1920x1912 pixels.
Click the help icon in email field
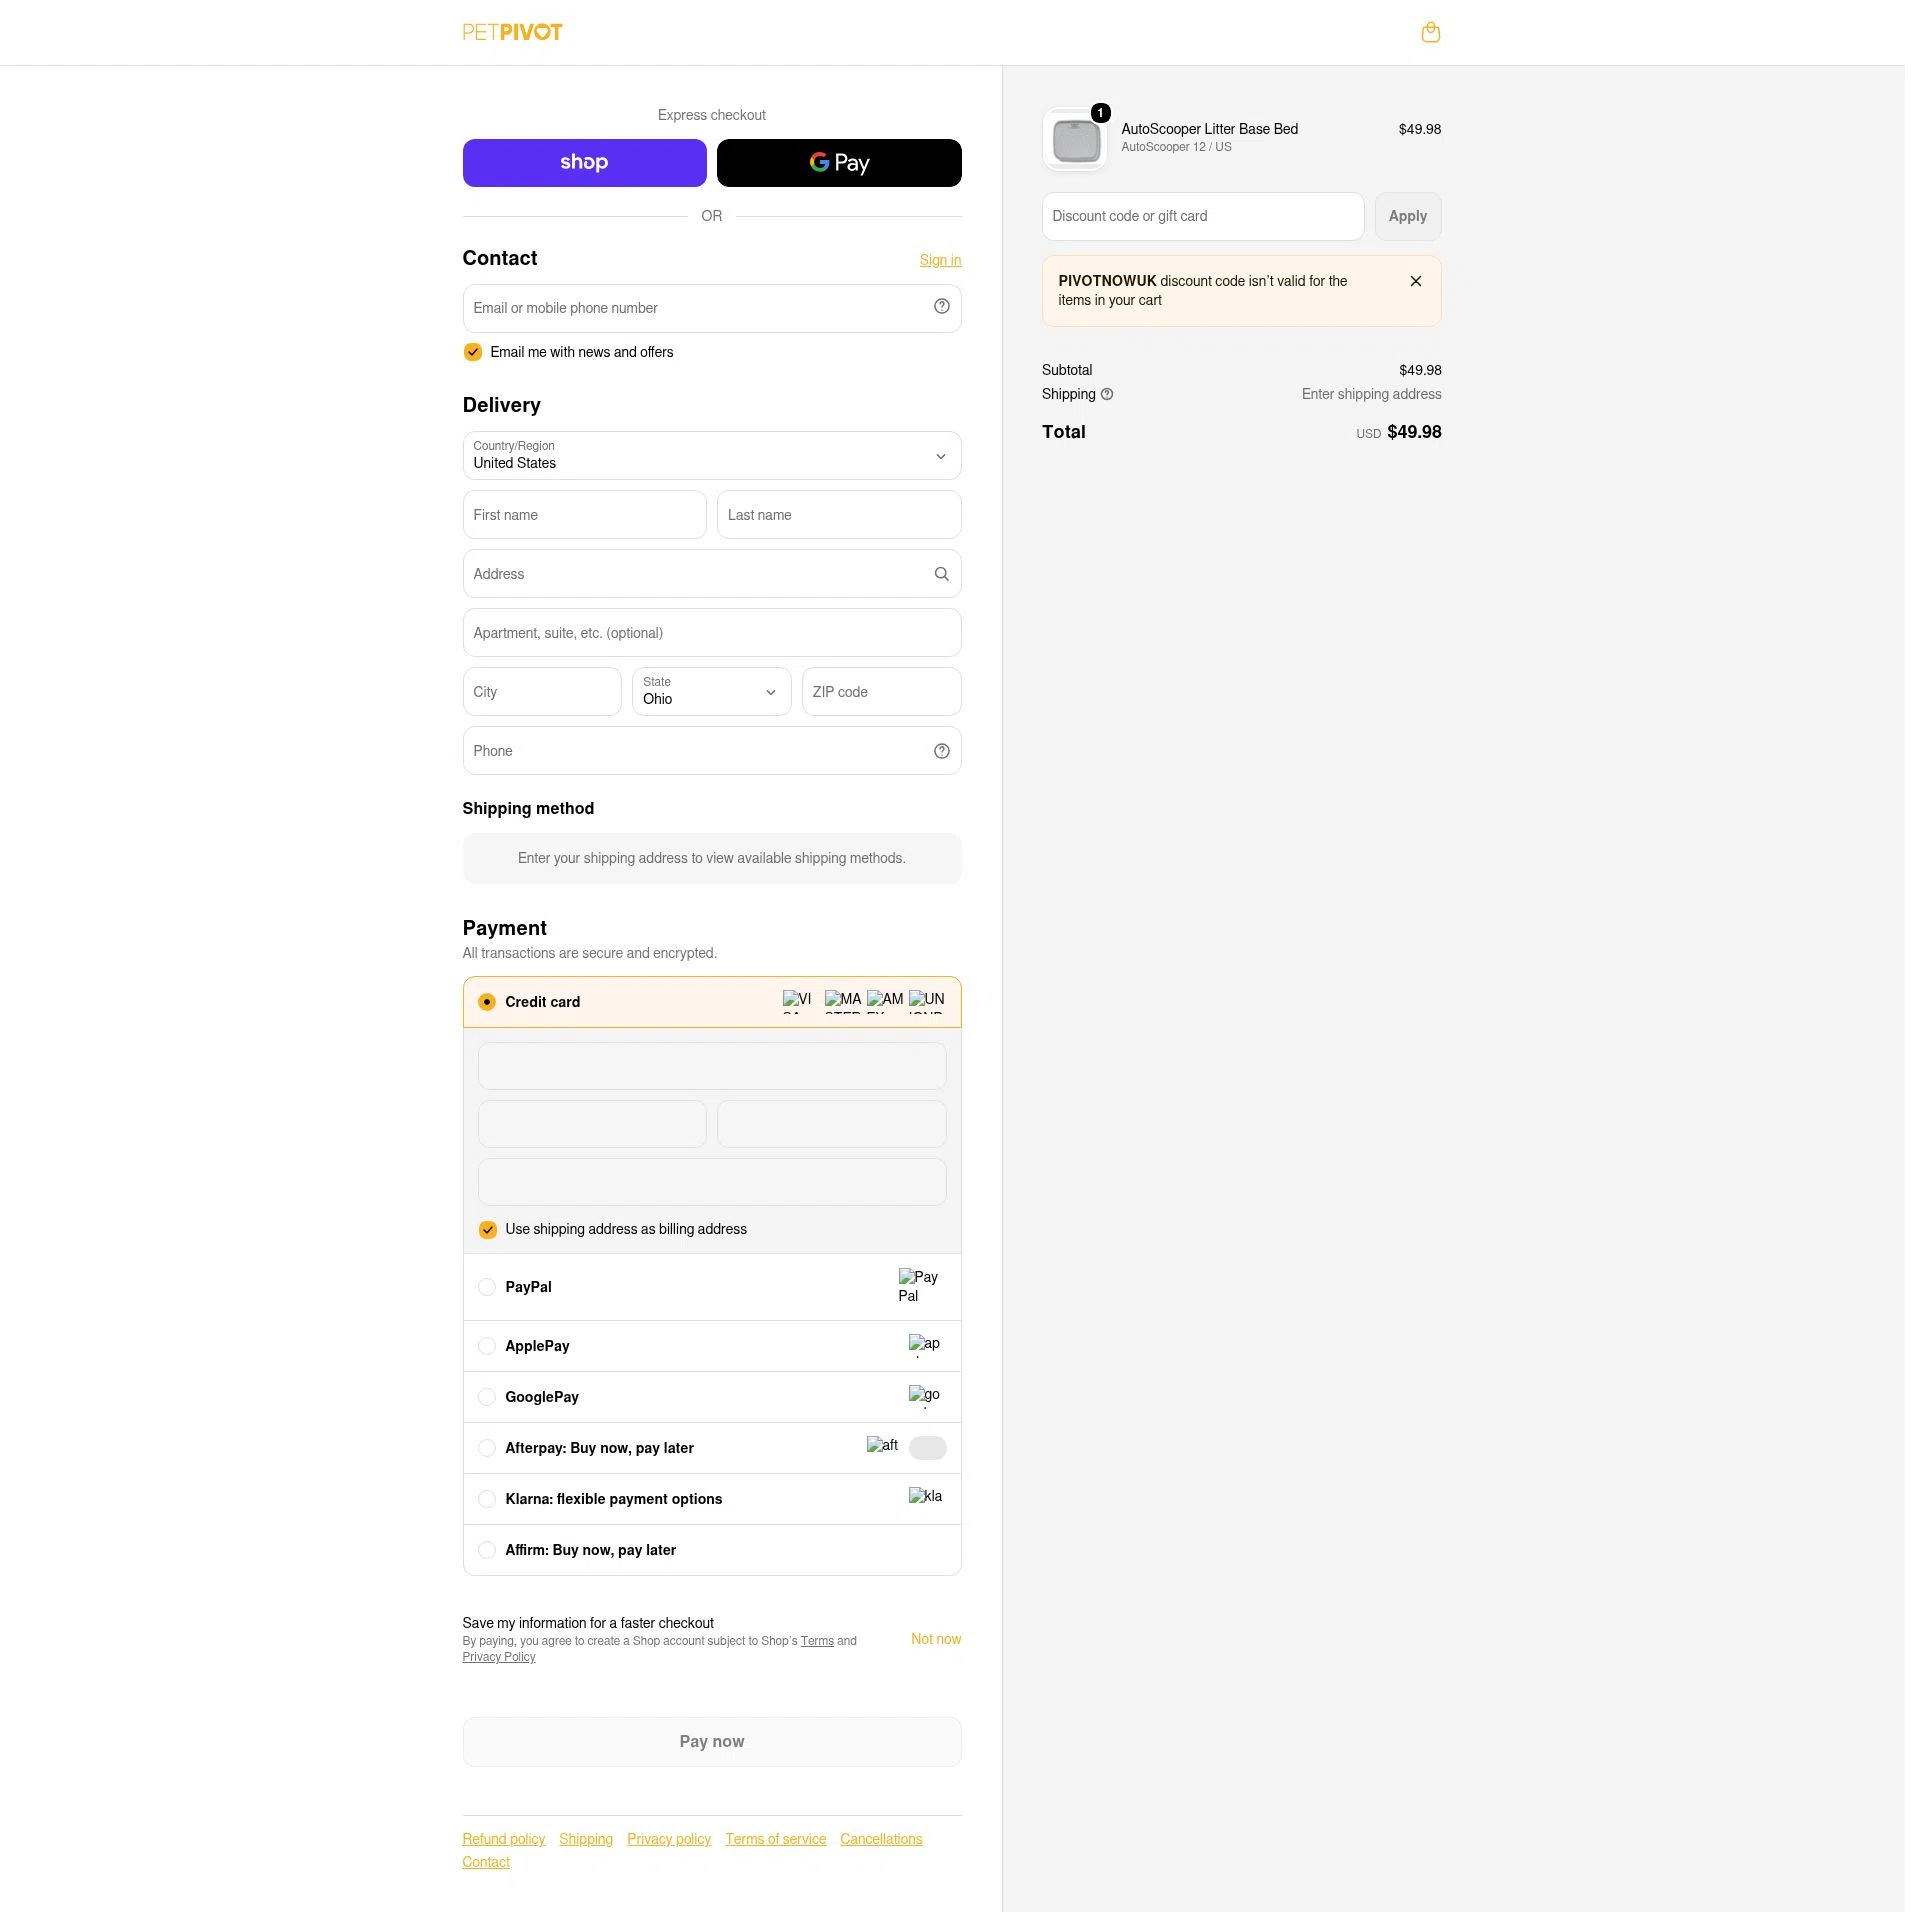tap(941, 307)
